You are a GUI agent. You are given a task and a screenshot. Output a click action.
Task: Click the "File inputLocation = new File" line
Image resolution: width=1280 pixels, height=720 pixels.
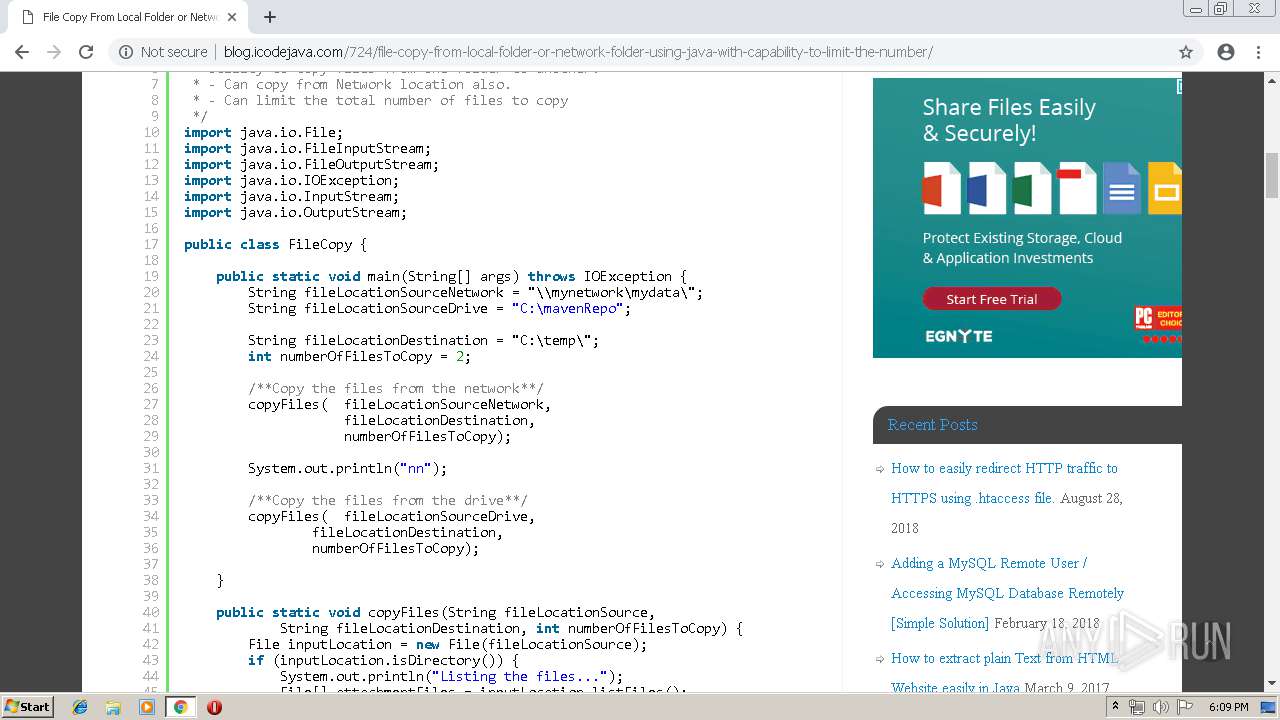[x=447, y=644]
